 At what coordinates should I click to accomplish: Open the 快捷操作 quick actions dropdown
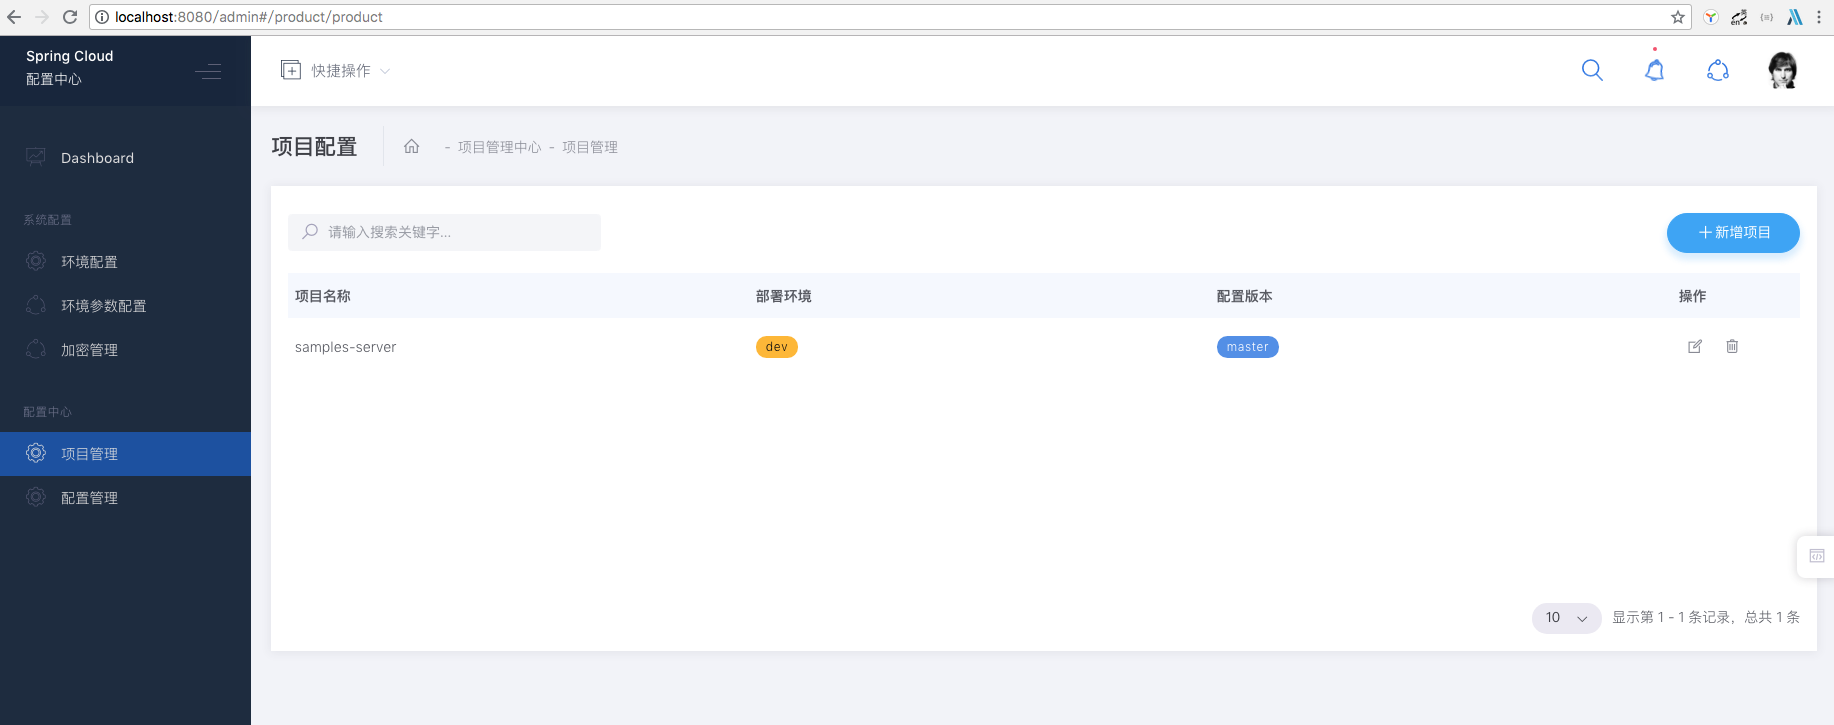pos(336,70)
